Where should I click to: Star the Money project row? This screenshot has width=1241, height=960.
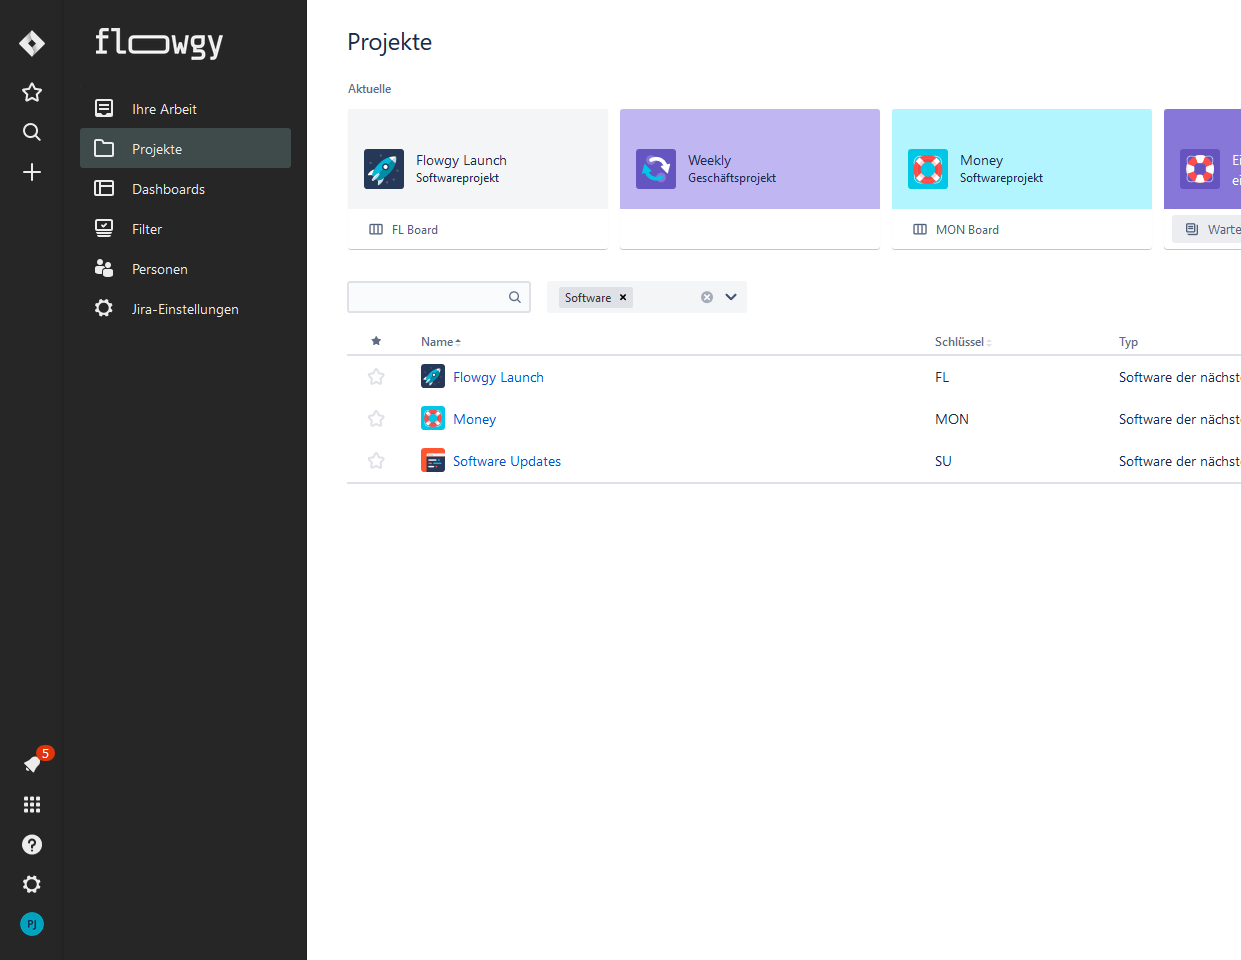pos(376,419)
